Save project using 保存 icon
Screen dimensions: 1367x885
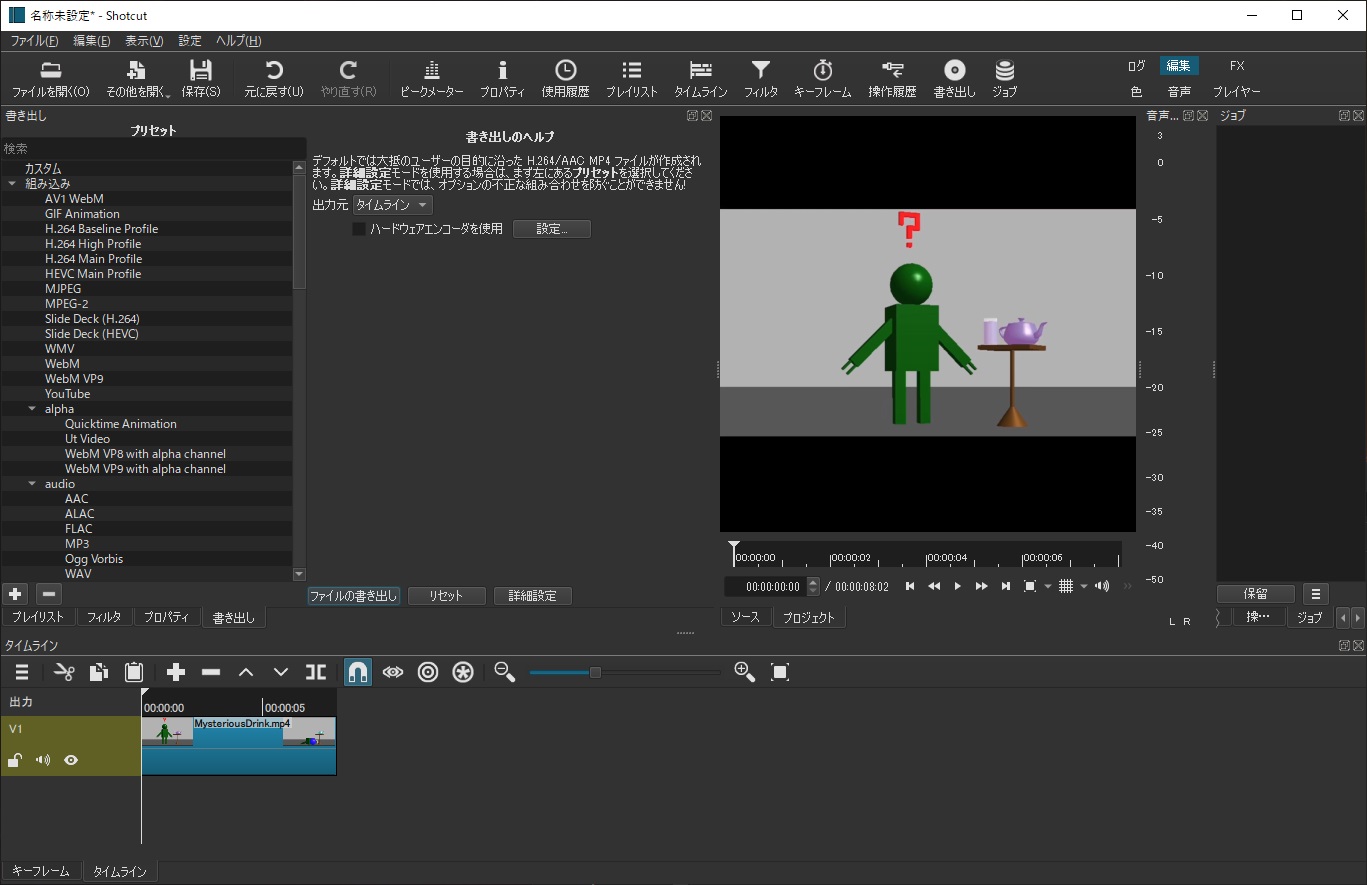(x=201, y=79)
